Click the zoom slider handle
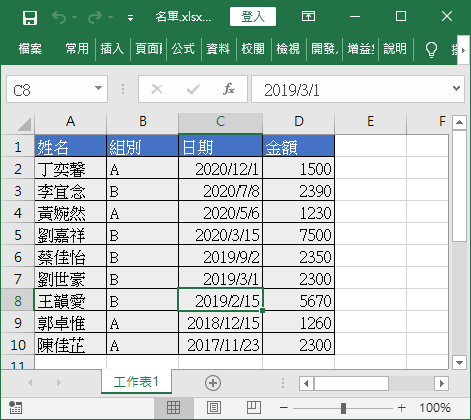Screen dimensions: 471x420 (x=343, y=407)
